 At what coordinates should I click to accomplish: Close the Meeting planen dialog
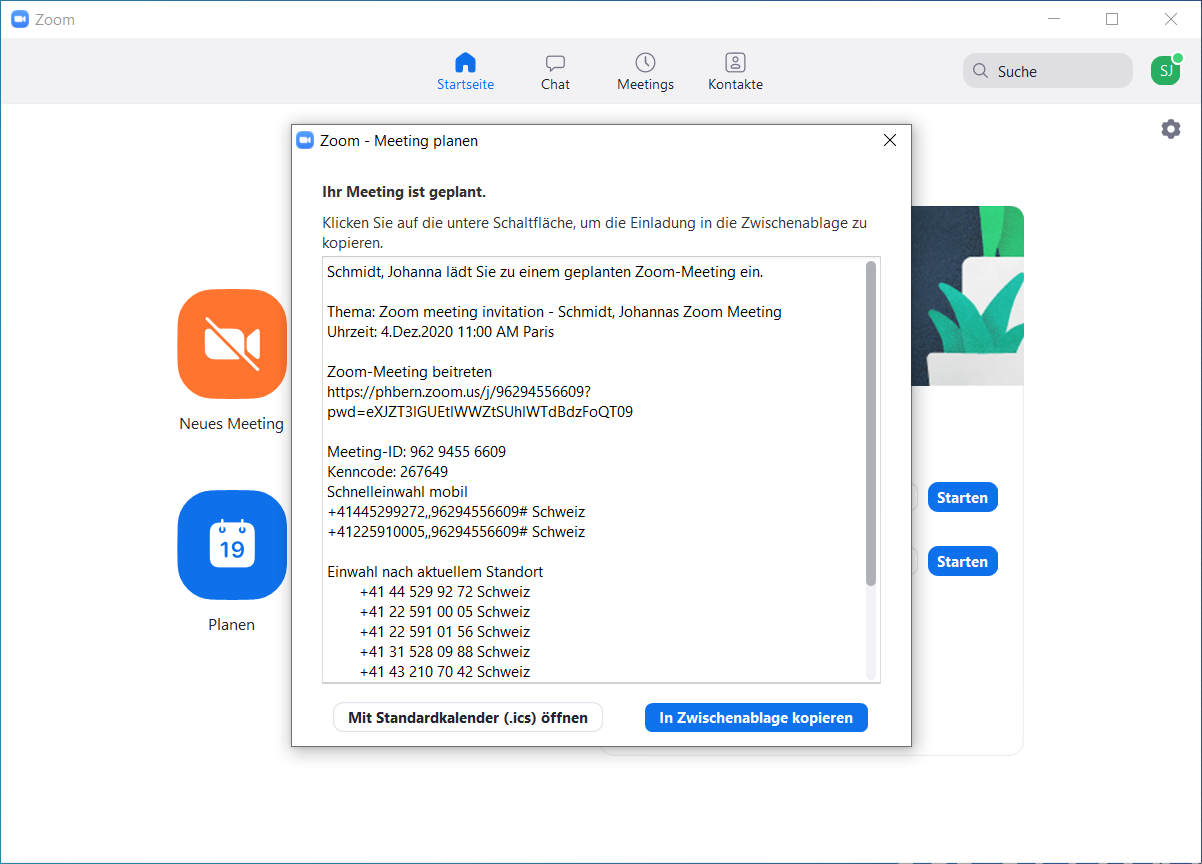click(x=890, y=141)
